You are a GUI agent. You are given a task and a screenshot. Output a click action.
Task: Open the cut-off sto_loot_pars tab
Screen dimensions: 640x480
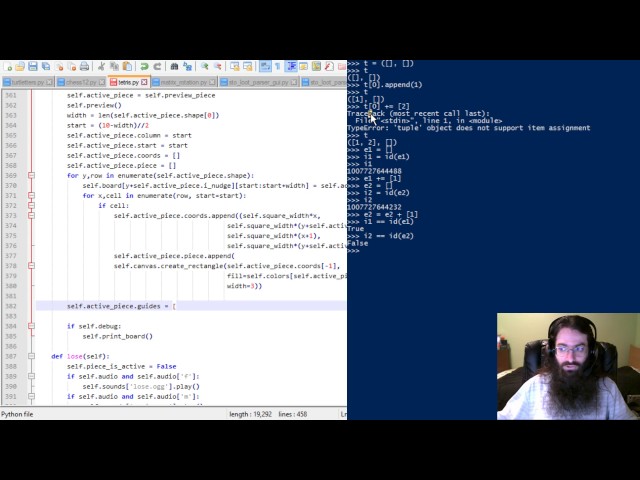(324, 82)
